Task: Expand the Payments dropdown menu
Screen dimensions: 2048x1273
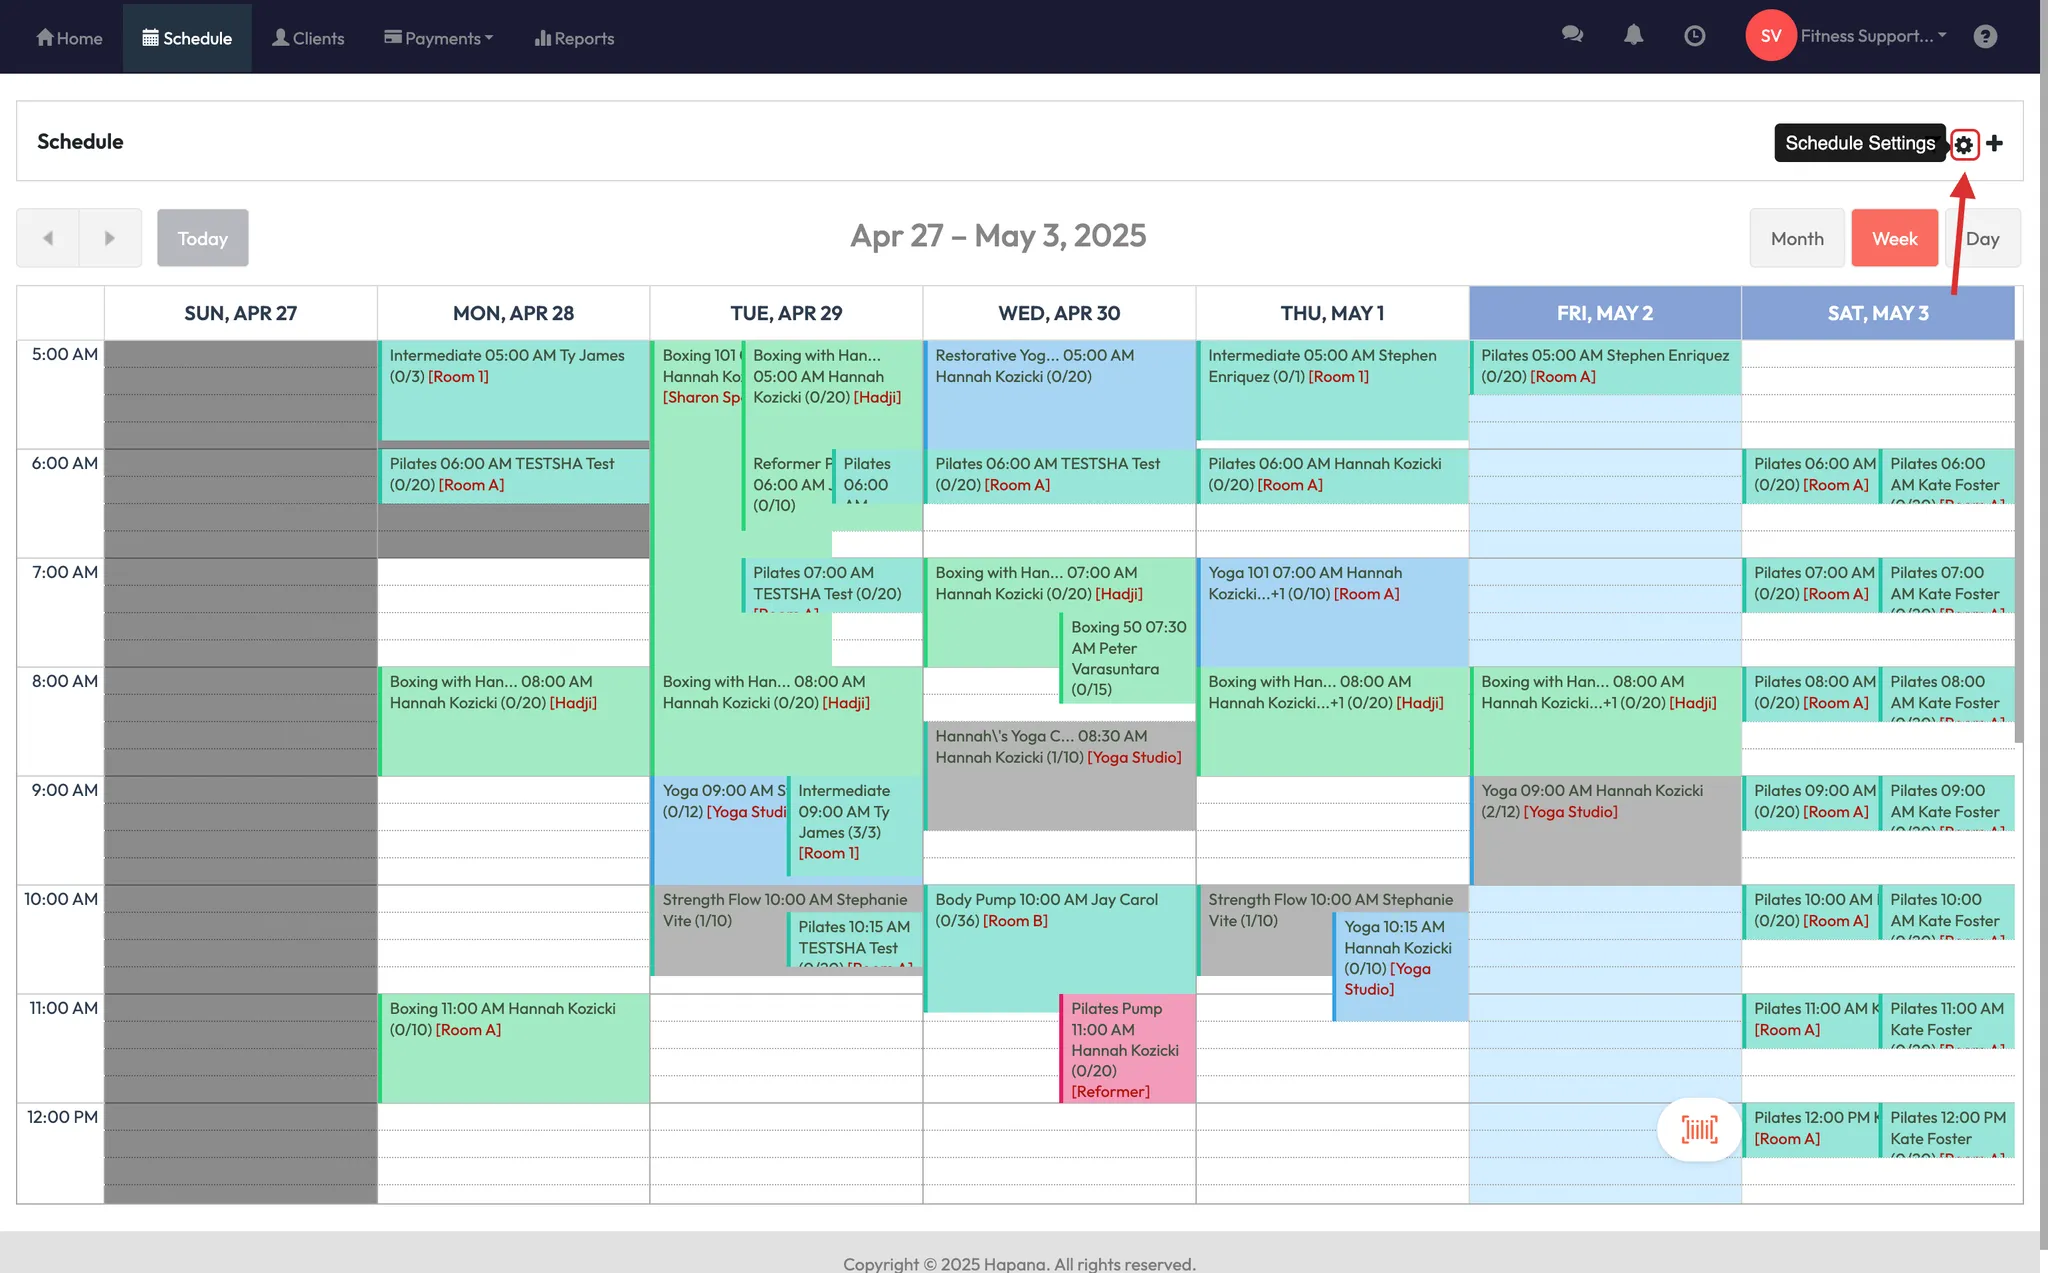Action: click(439, 38)
